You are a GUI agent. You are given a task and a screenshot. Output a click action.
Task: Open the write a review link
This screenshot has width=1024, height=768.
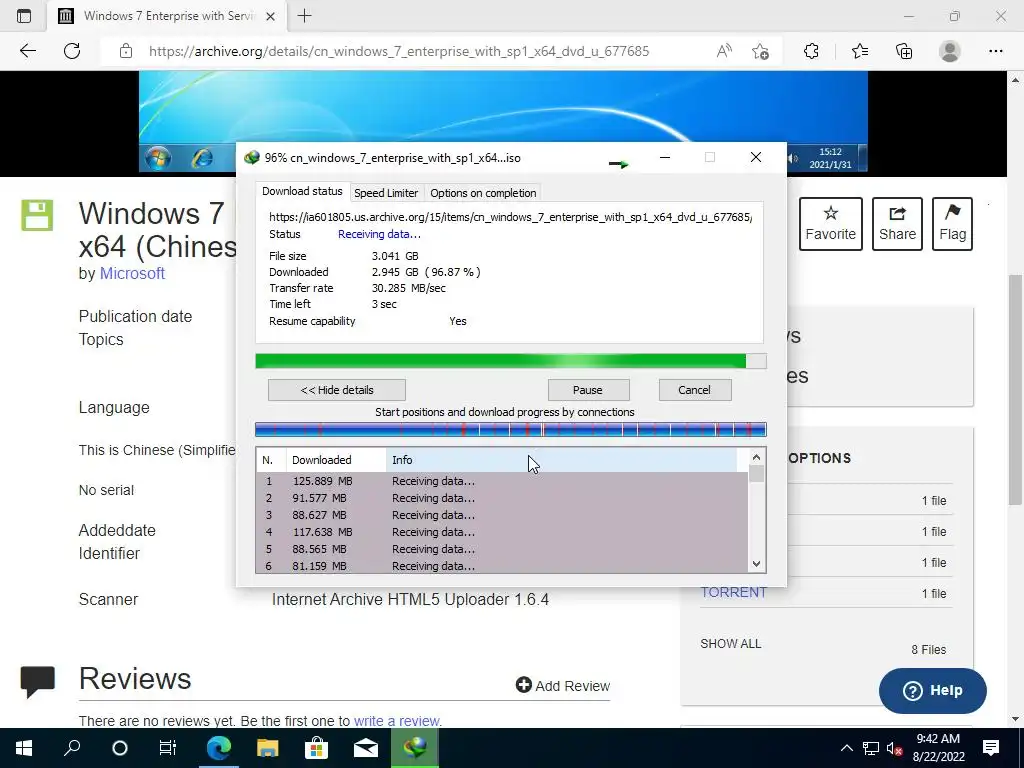click(x=396, y=721)
